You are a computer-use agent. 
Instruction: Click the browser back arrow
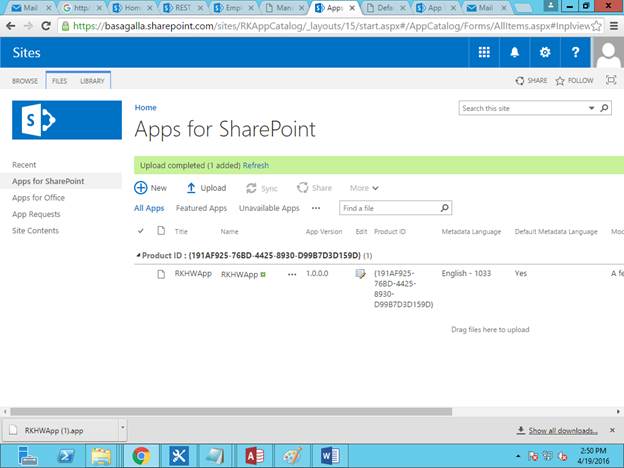(x=11, y=26)
